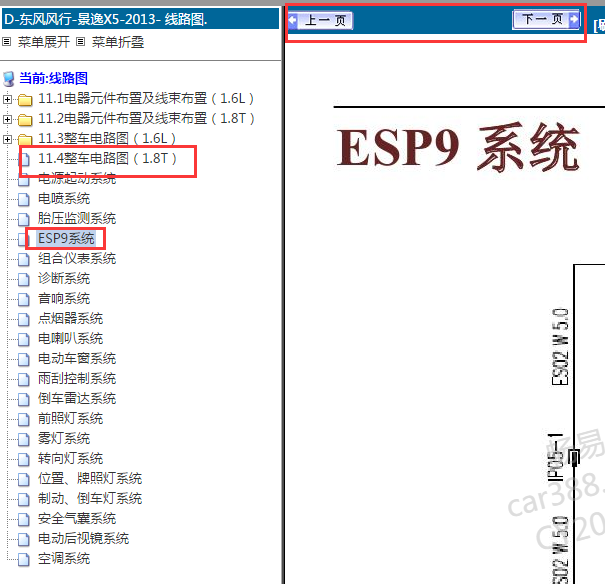Open 制动、倒车灯系统 diagram
605x584 pixels.
[90, 499]
